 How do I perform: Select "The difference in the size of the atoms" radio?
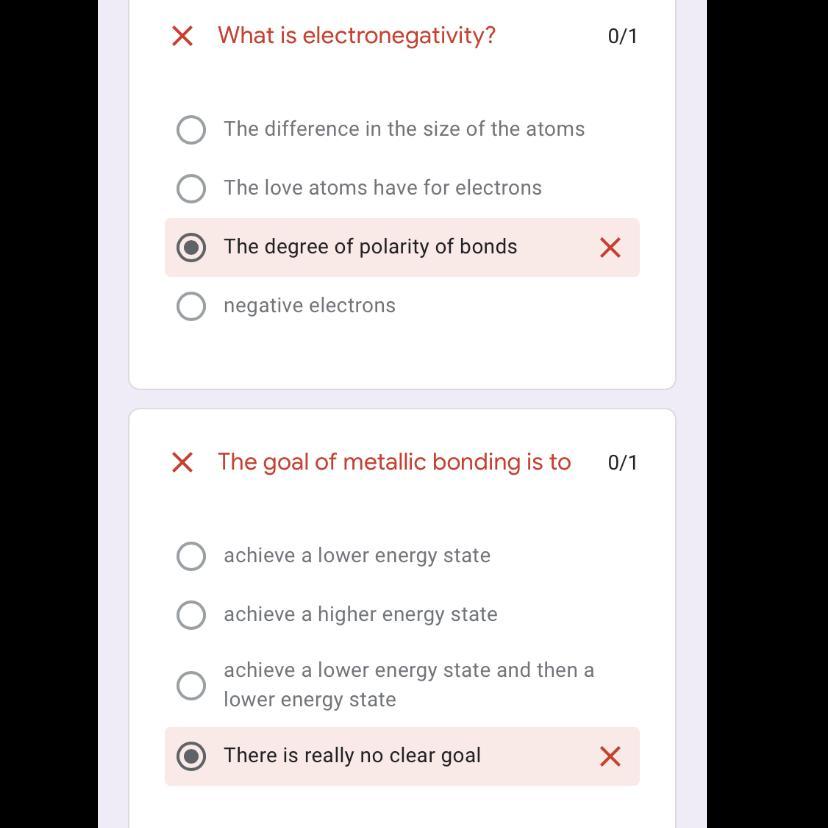(x=191, y=130)
